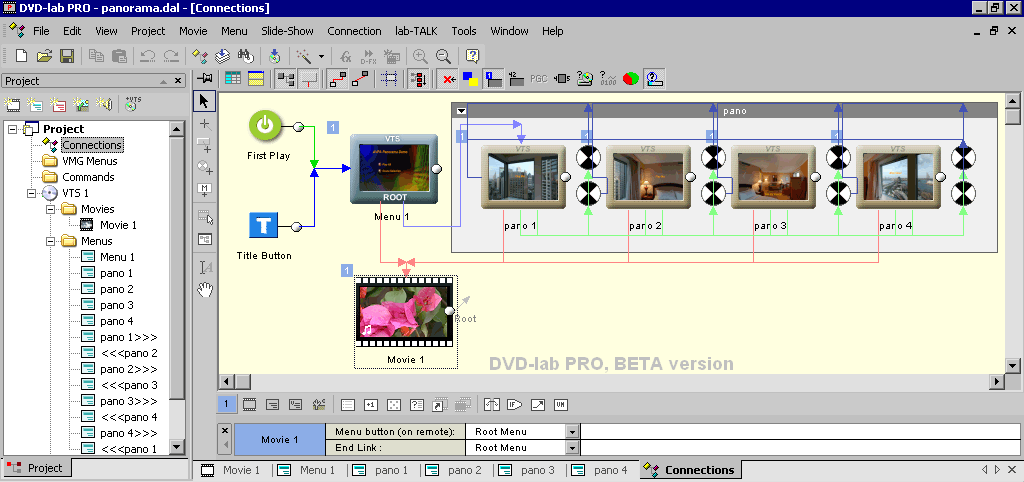Viewport: 1024px width, 482px height.
Task: Open the File menu
Action: coord(41,31)
